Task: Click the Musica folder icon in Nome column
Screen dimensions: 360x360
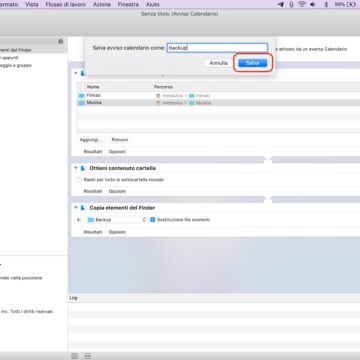Action: [x=81, y=103]
